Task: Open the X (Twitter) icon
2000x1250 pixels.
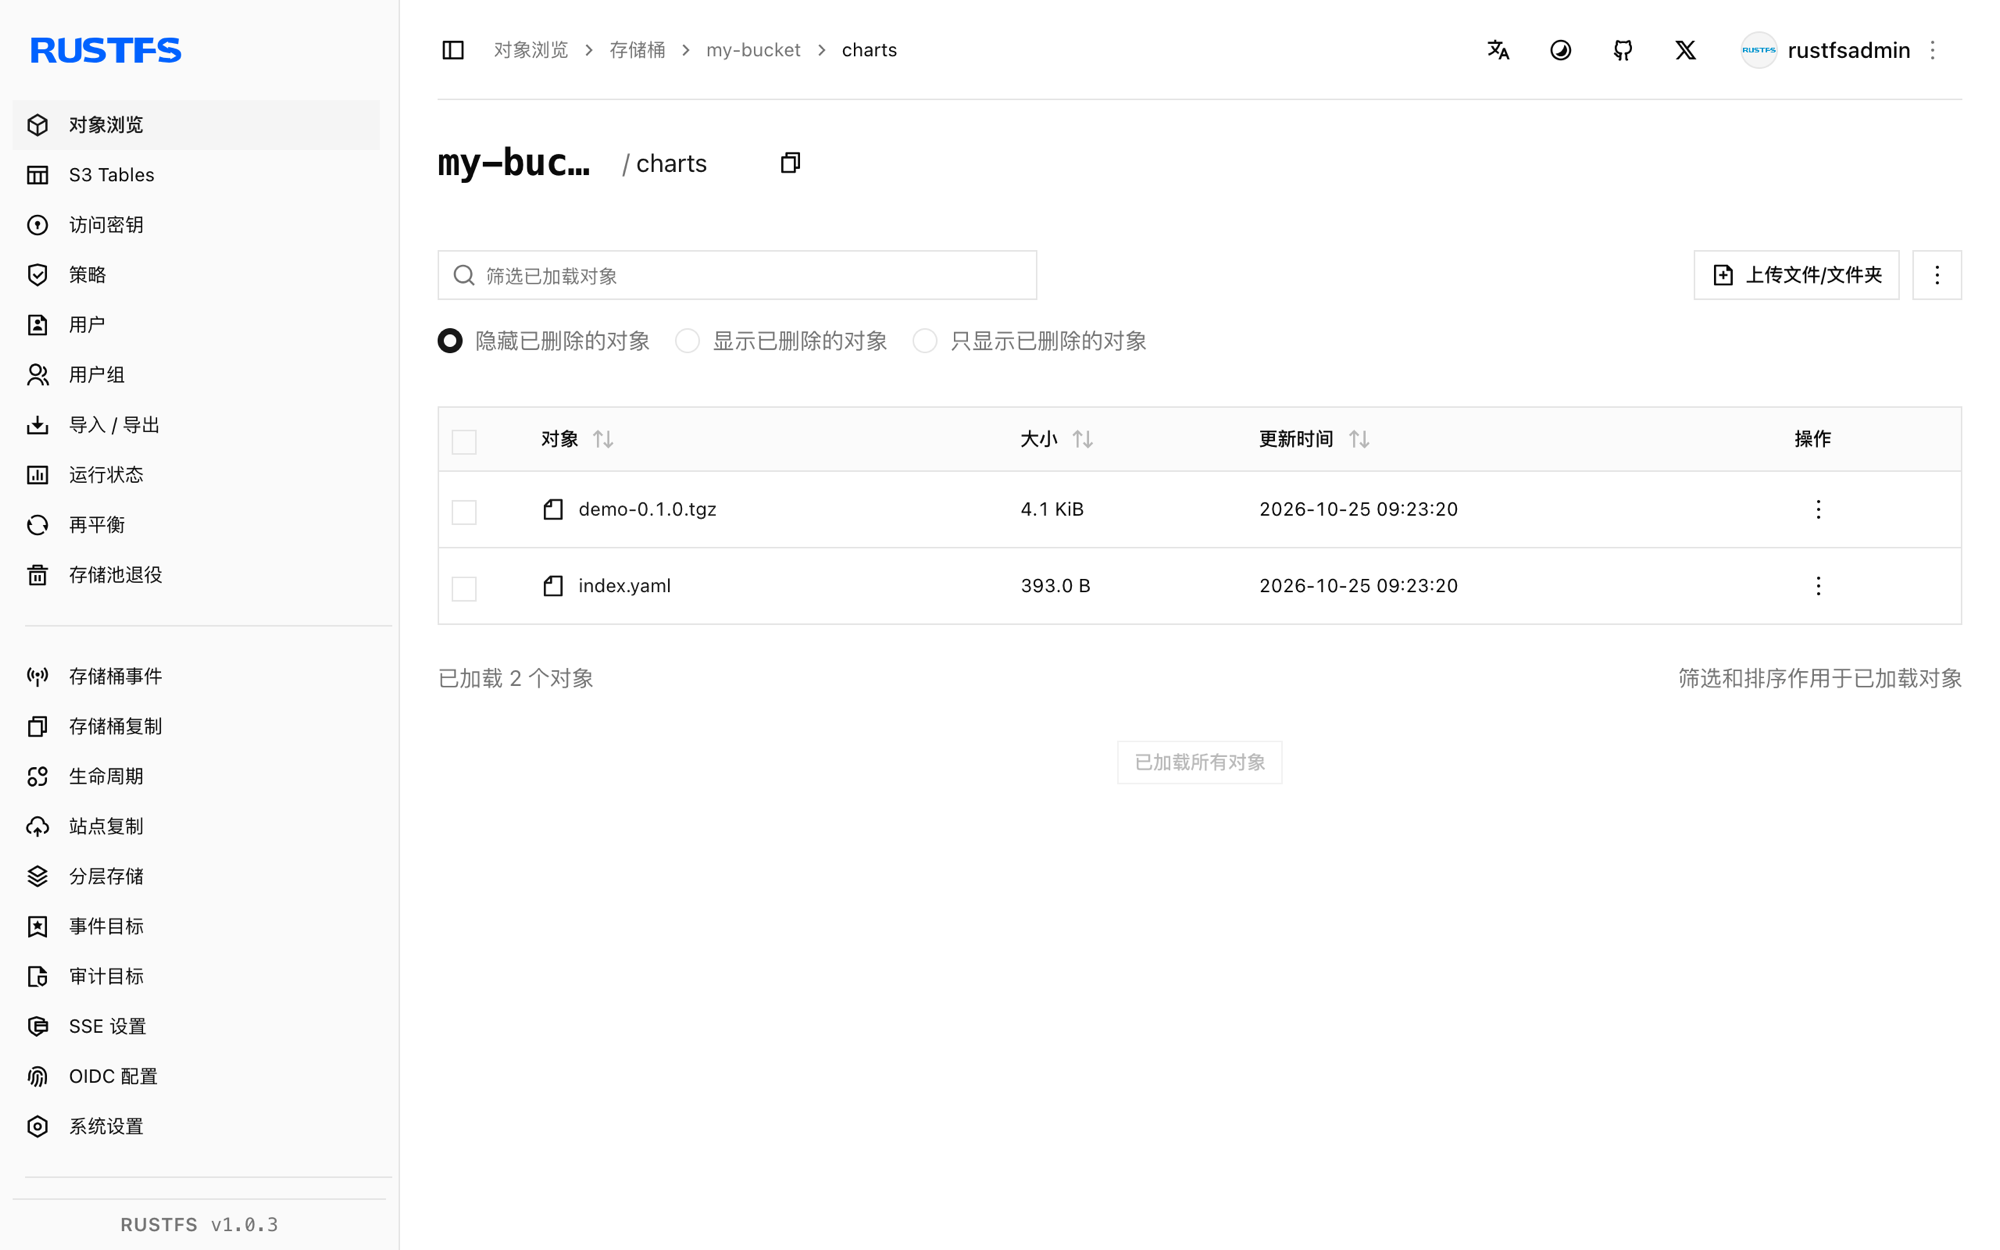Action: (1685, 50)
